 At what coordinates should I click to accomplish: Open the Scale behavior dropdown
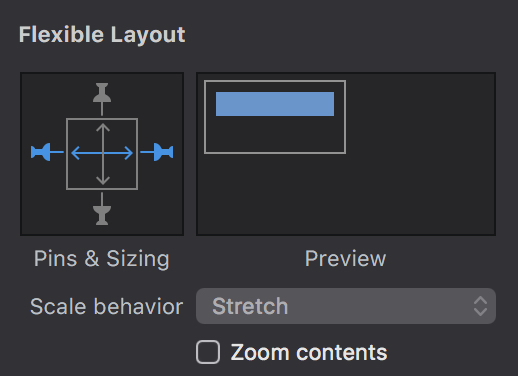346,306
